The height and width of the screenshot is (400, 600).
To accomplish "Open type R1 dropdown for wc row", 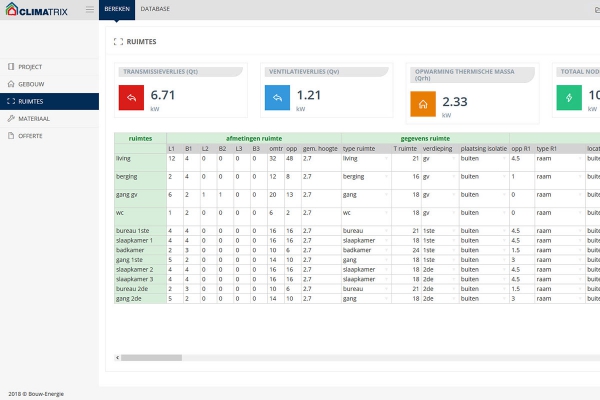I will [580, 212].
